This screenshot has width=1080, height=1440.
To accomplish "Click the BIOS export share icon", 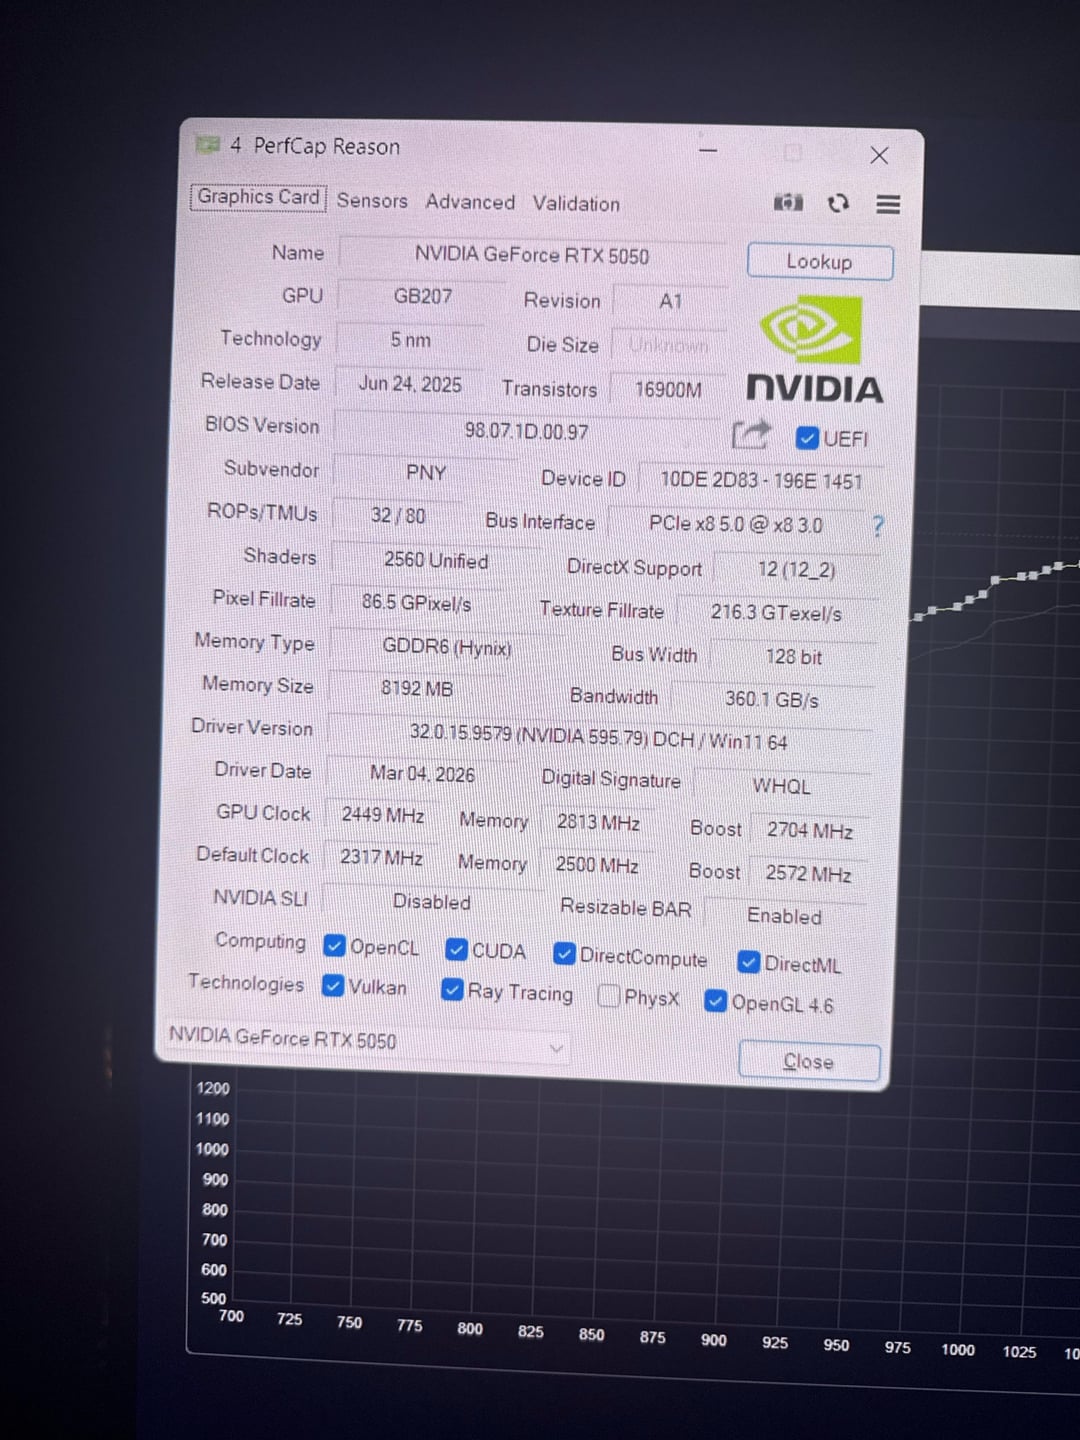I will [750, 435].
